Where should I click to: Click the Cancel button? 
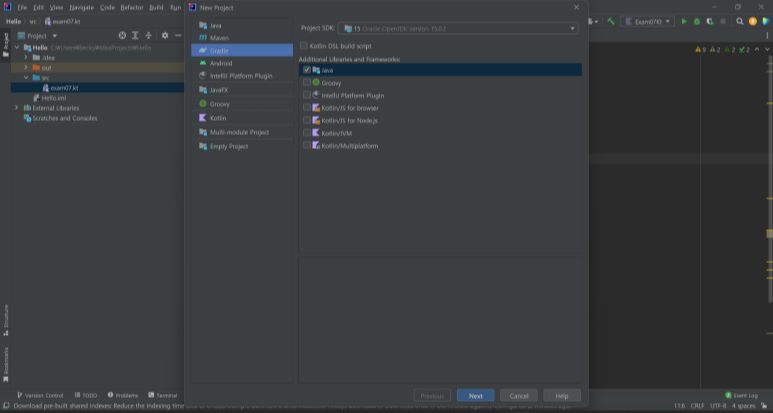[519, 396]
